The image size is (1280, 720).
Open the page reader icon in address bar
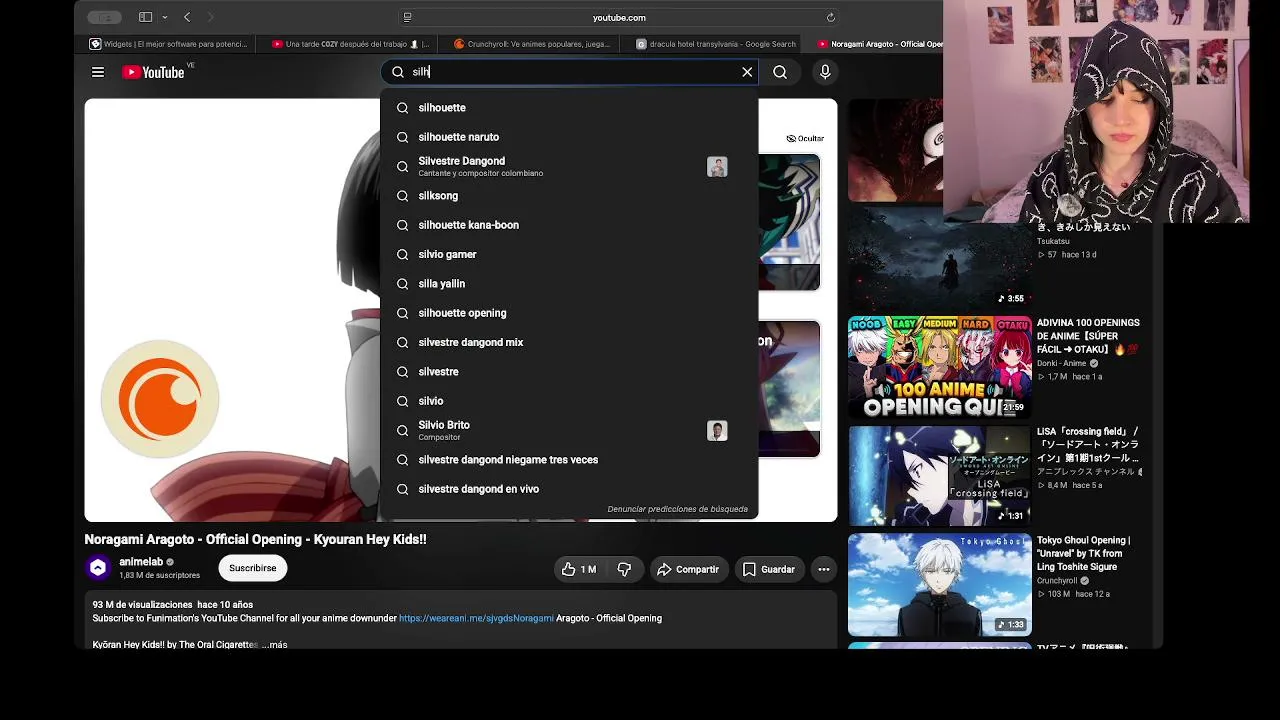tap(407, 17)
